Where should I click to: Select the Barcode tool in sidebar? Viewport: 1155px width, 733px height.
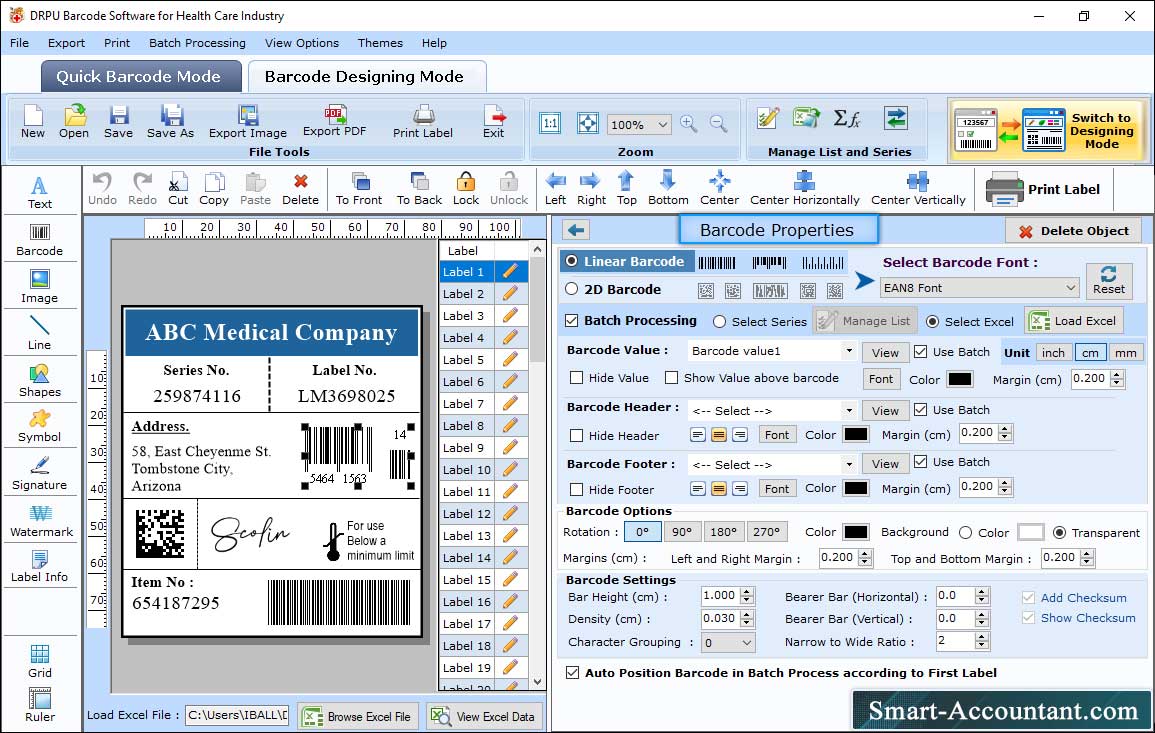coord(40,240)
